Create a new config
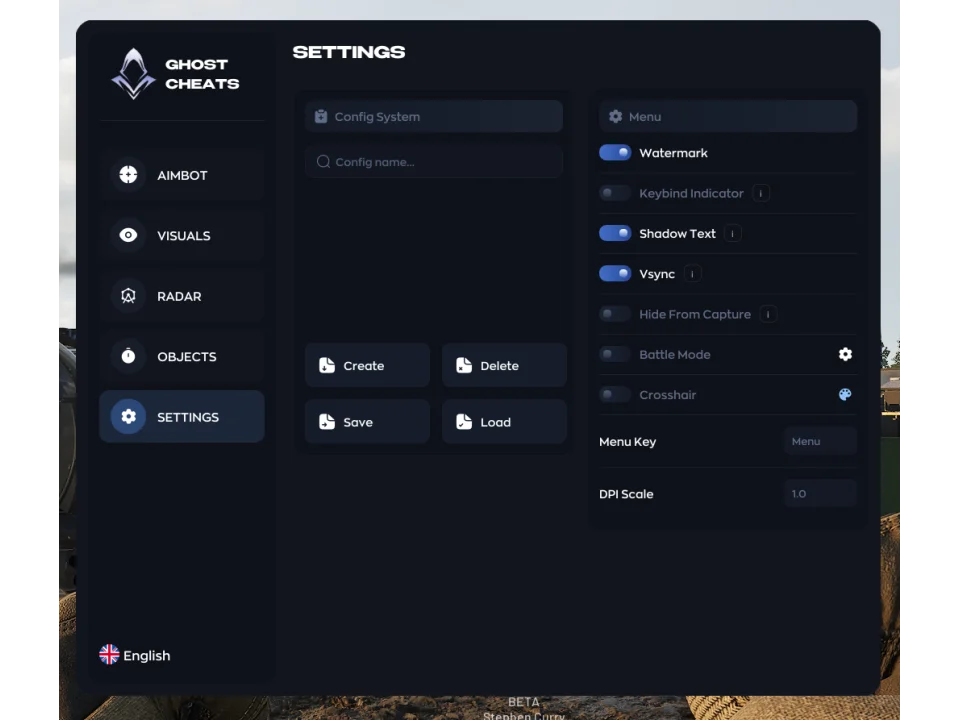This screenshot has width=960, height=720. tap(367, 366)
